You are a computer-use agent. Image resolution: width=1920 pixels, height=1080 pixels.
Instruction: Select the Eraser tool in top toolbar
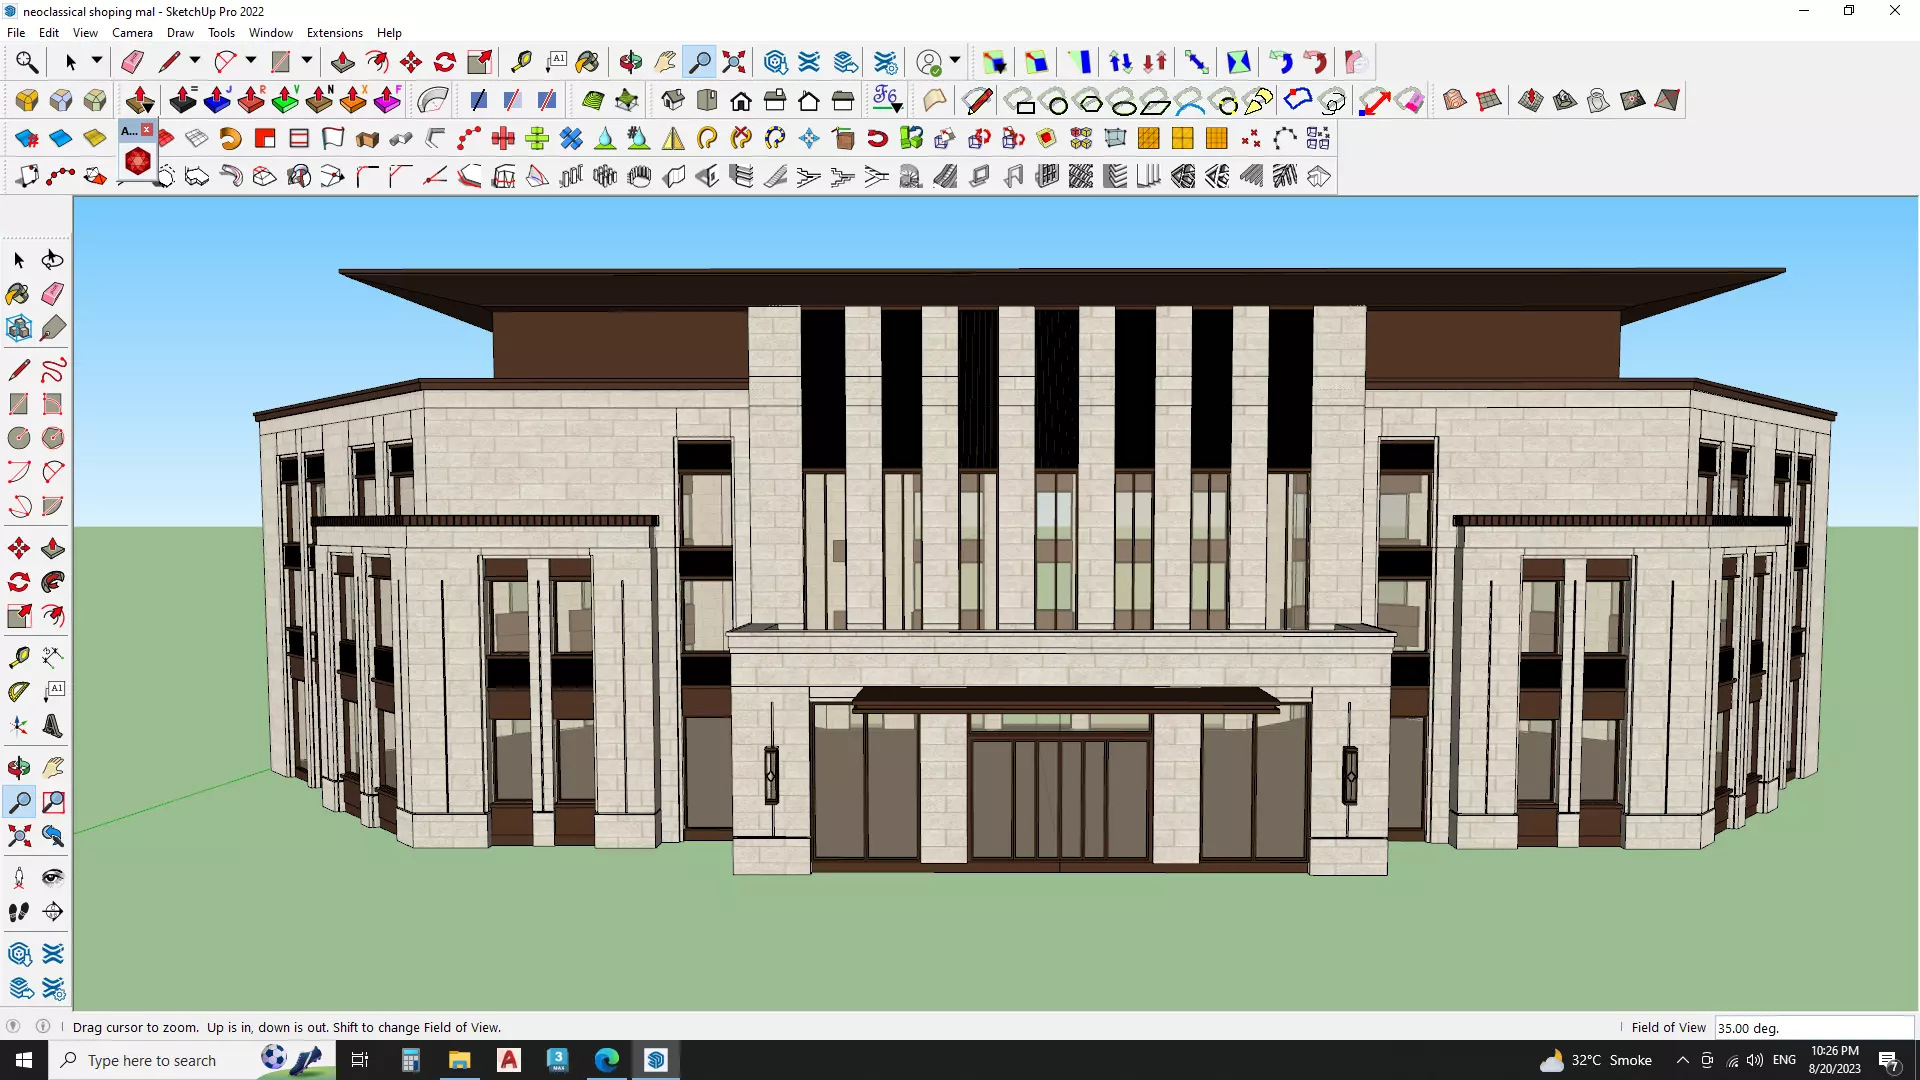click(132, 62)
